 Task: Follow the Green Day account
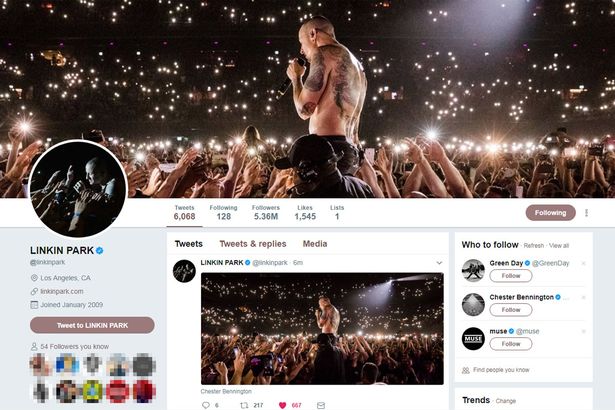(x=511, y=276)
